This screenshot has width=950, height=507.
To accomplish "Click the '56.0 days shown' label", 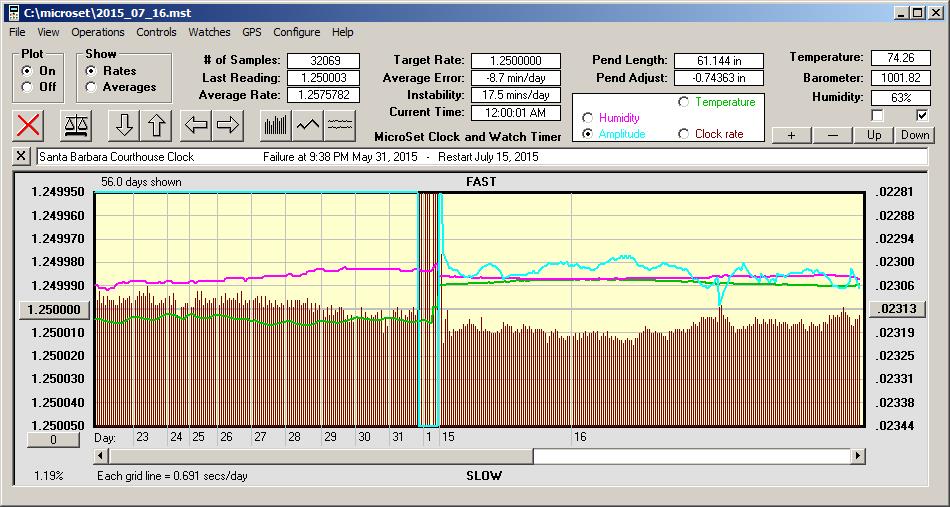I will pos(141,182).
